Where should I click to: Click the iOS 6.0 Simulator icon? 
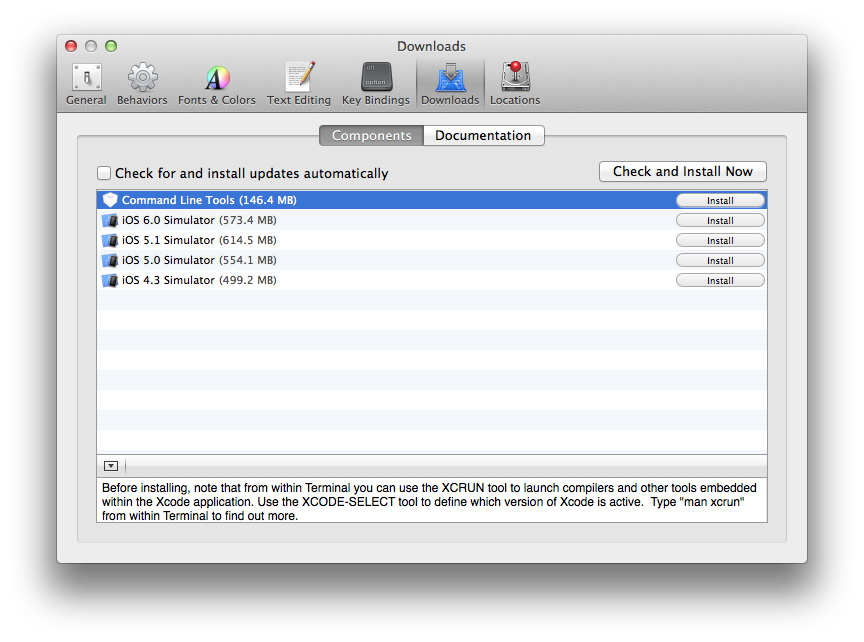[110, 220]
